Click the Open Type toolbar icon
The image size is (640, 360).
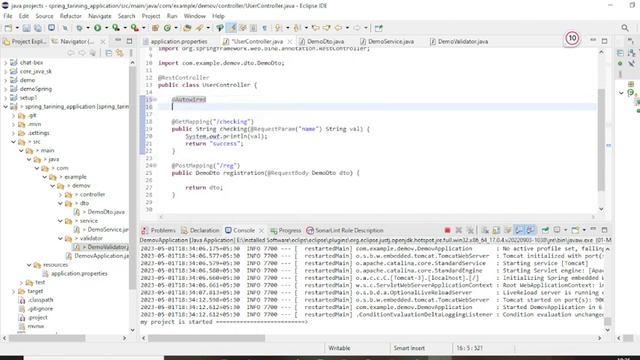187,28
